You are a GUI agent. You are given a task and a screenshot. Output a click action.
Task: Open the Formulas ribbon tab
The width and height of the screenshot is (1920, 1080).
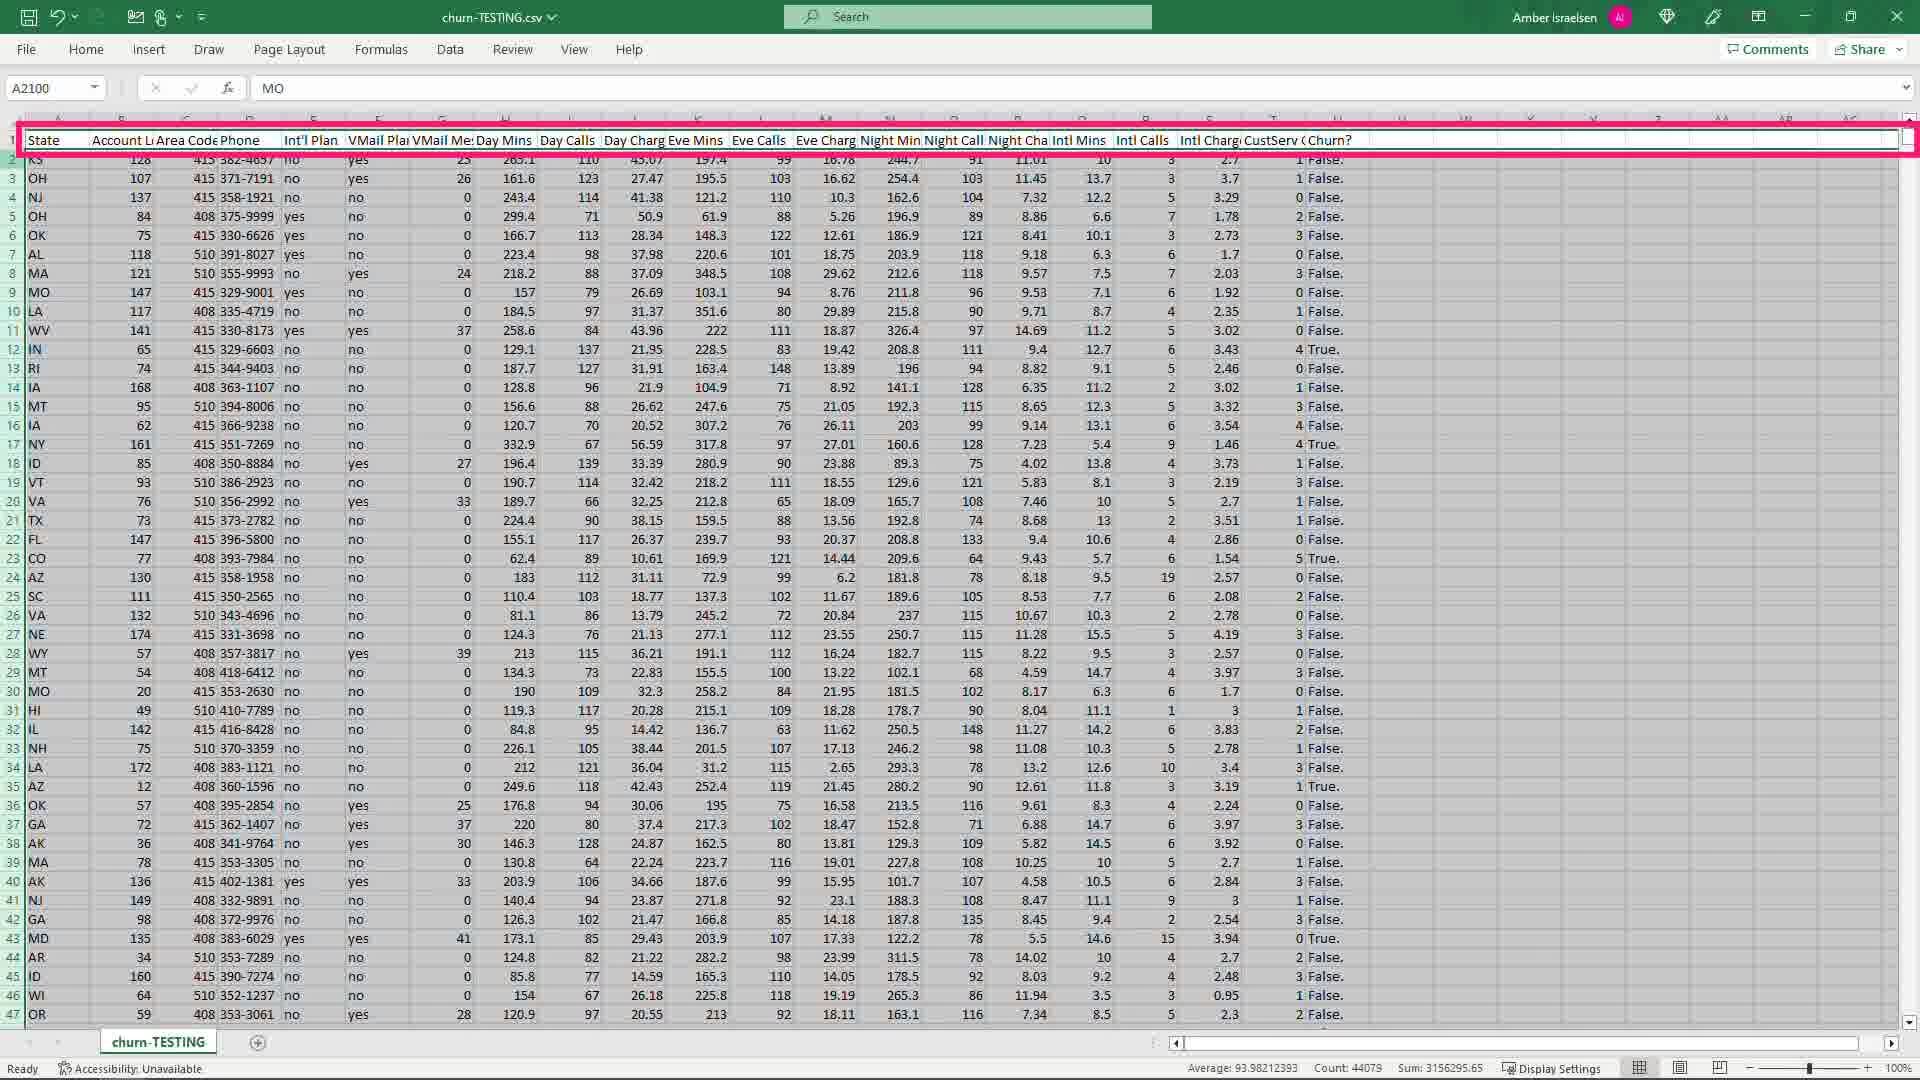(x=381, y=49)
